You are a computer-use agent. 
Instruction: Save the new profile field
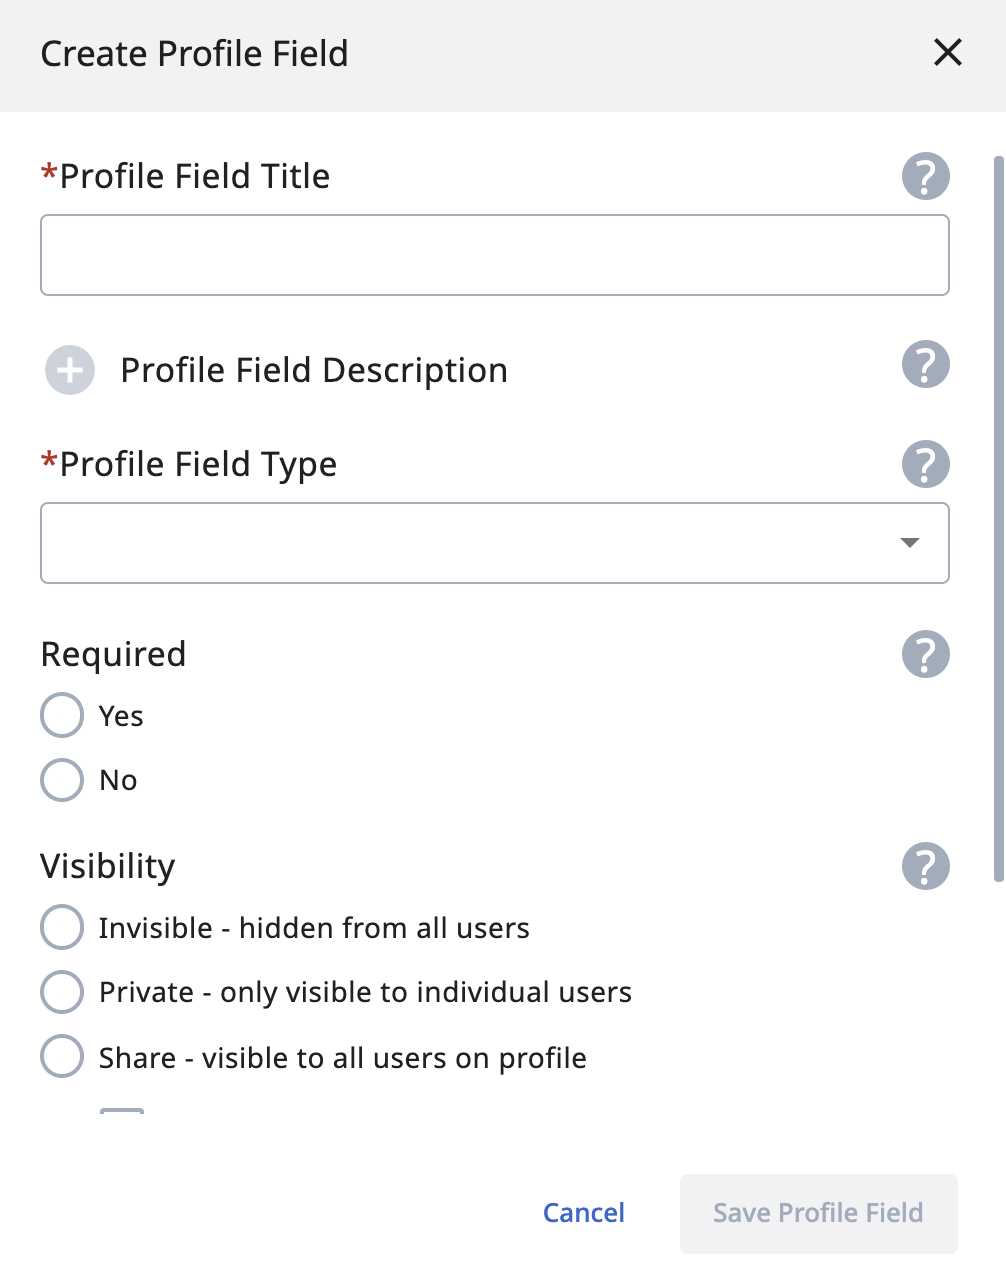pyautogui.click(x=818, y=1213)
